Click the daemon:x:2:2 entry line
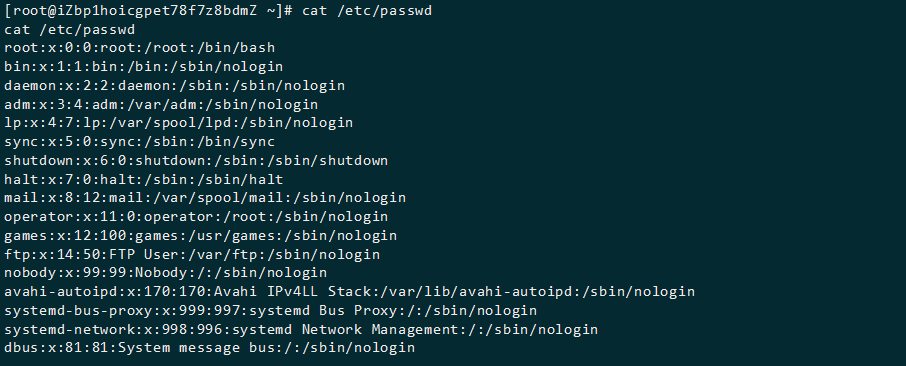The image size is (906, 366). (x=174, y=86)
